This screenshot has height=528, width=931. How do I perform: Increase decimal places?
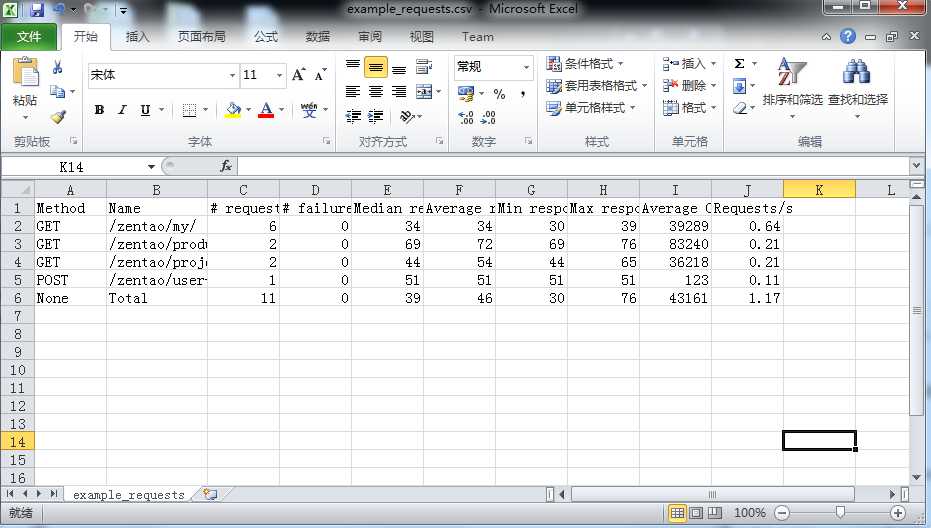click(466, 117)
